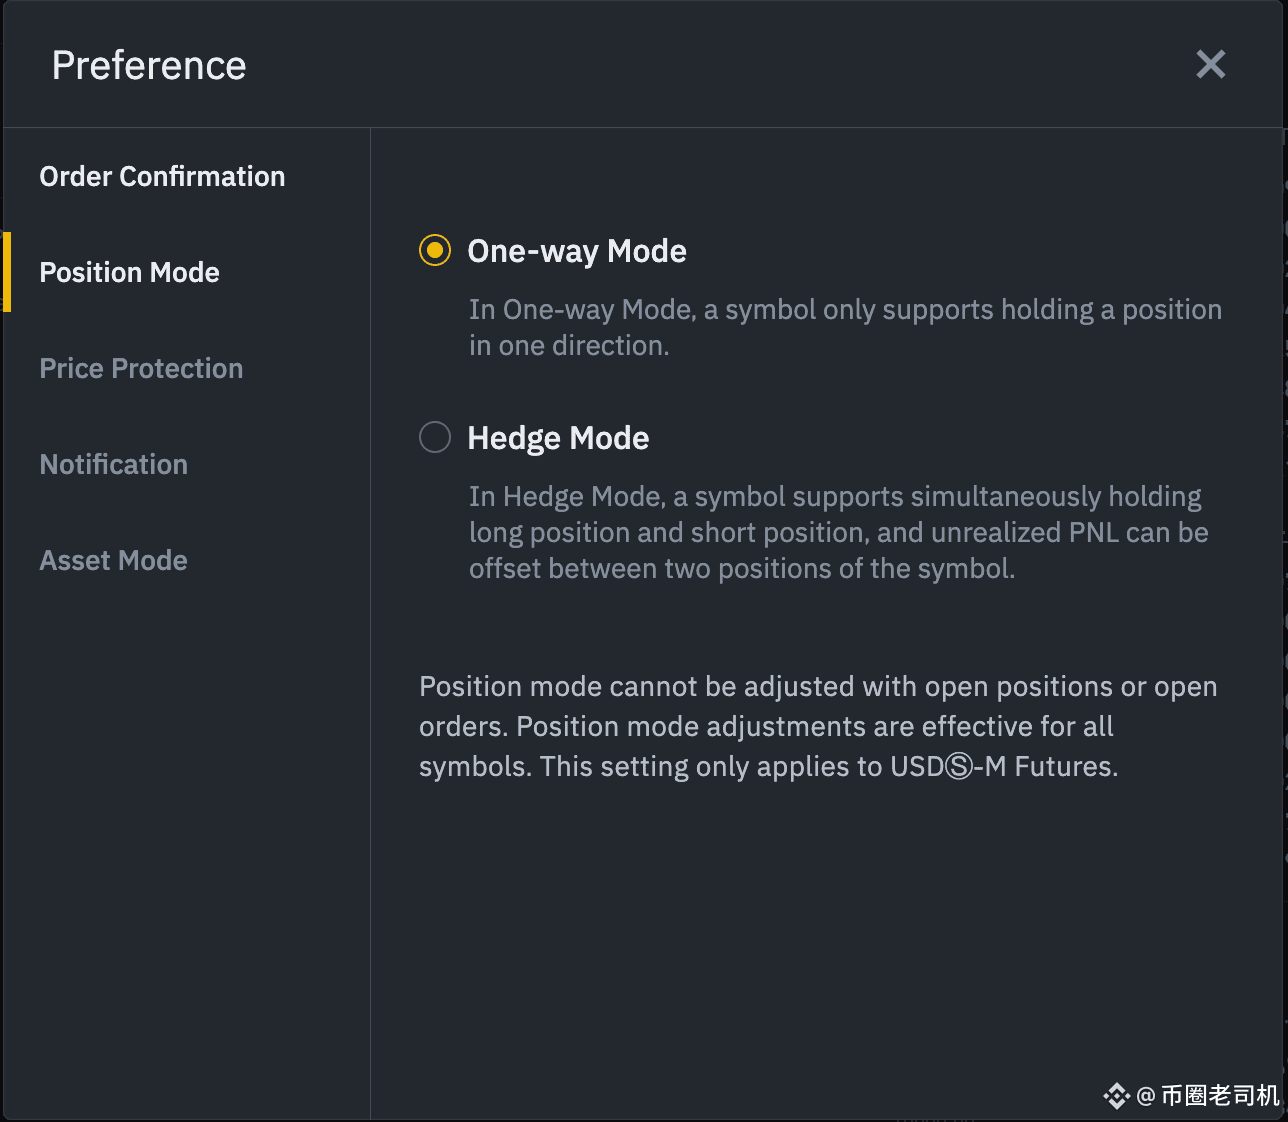Screen dimensions: 1288x1122
Task: Click the One-way Mode description paragraph
Action: click(845, 327)
